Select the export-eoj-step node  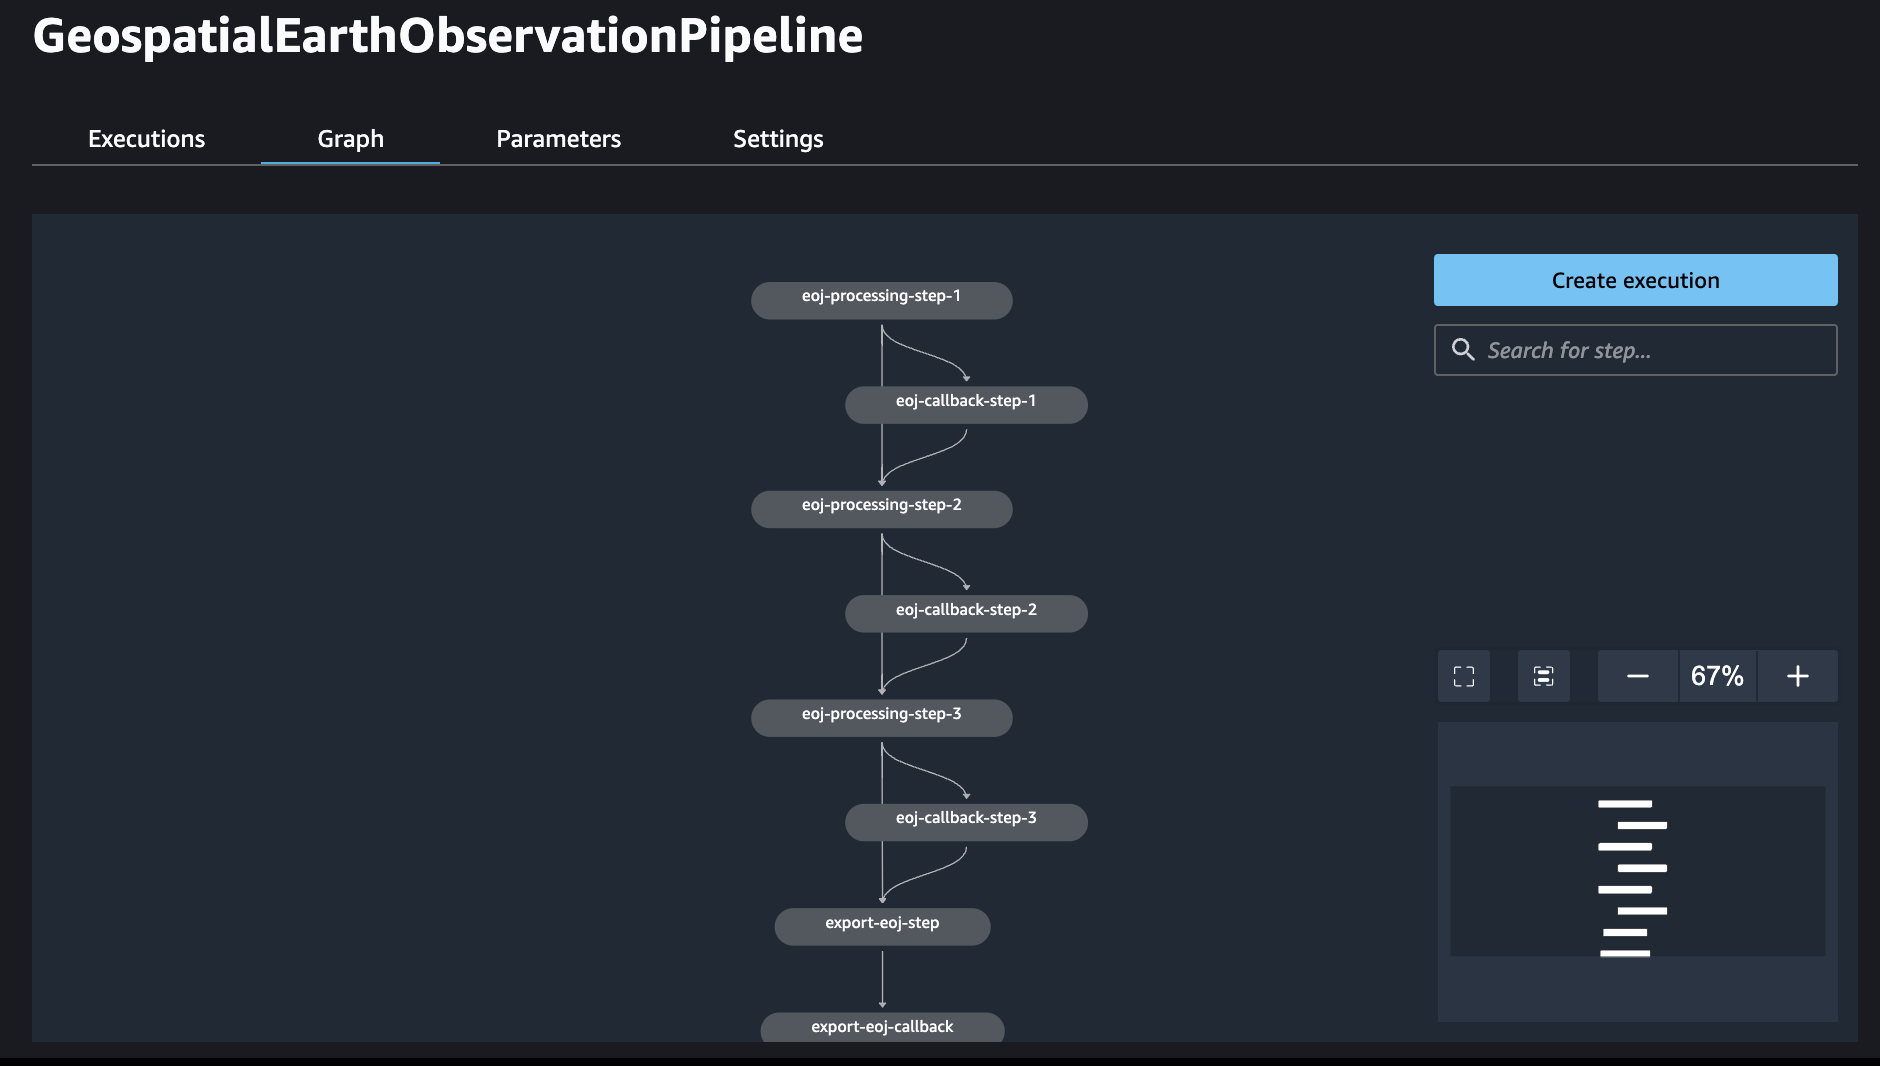[882, 926]
